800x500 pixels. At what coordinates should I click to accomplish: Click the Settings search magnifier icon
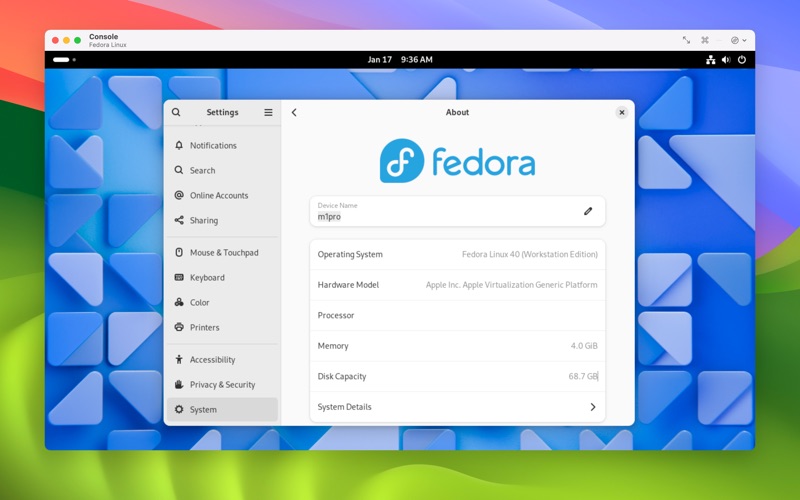(176, 112)
